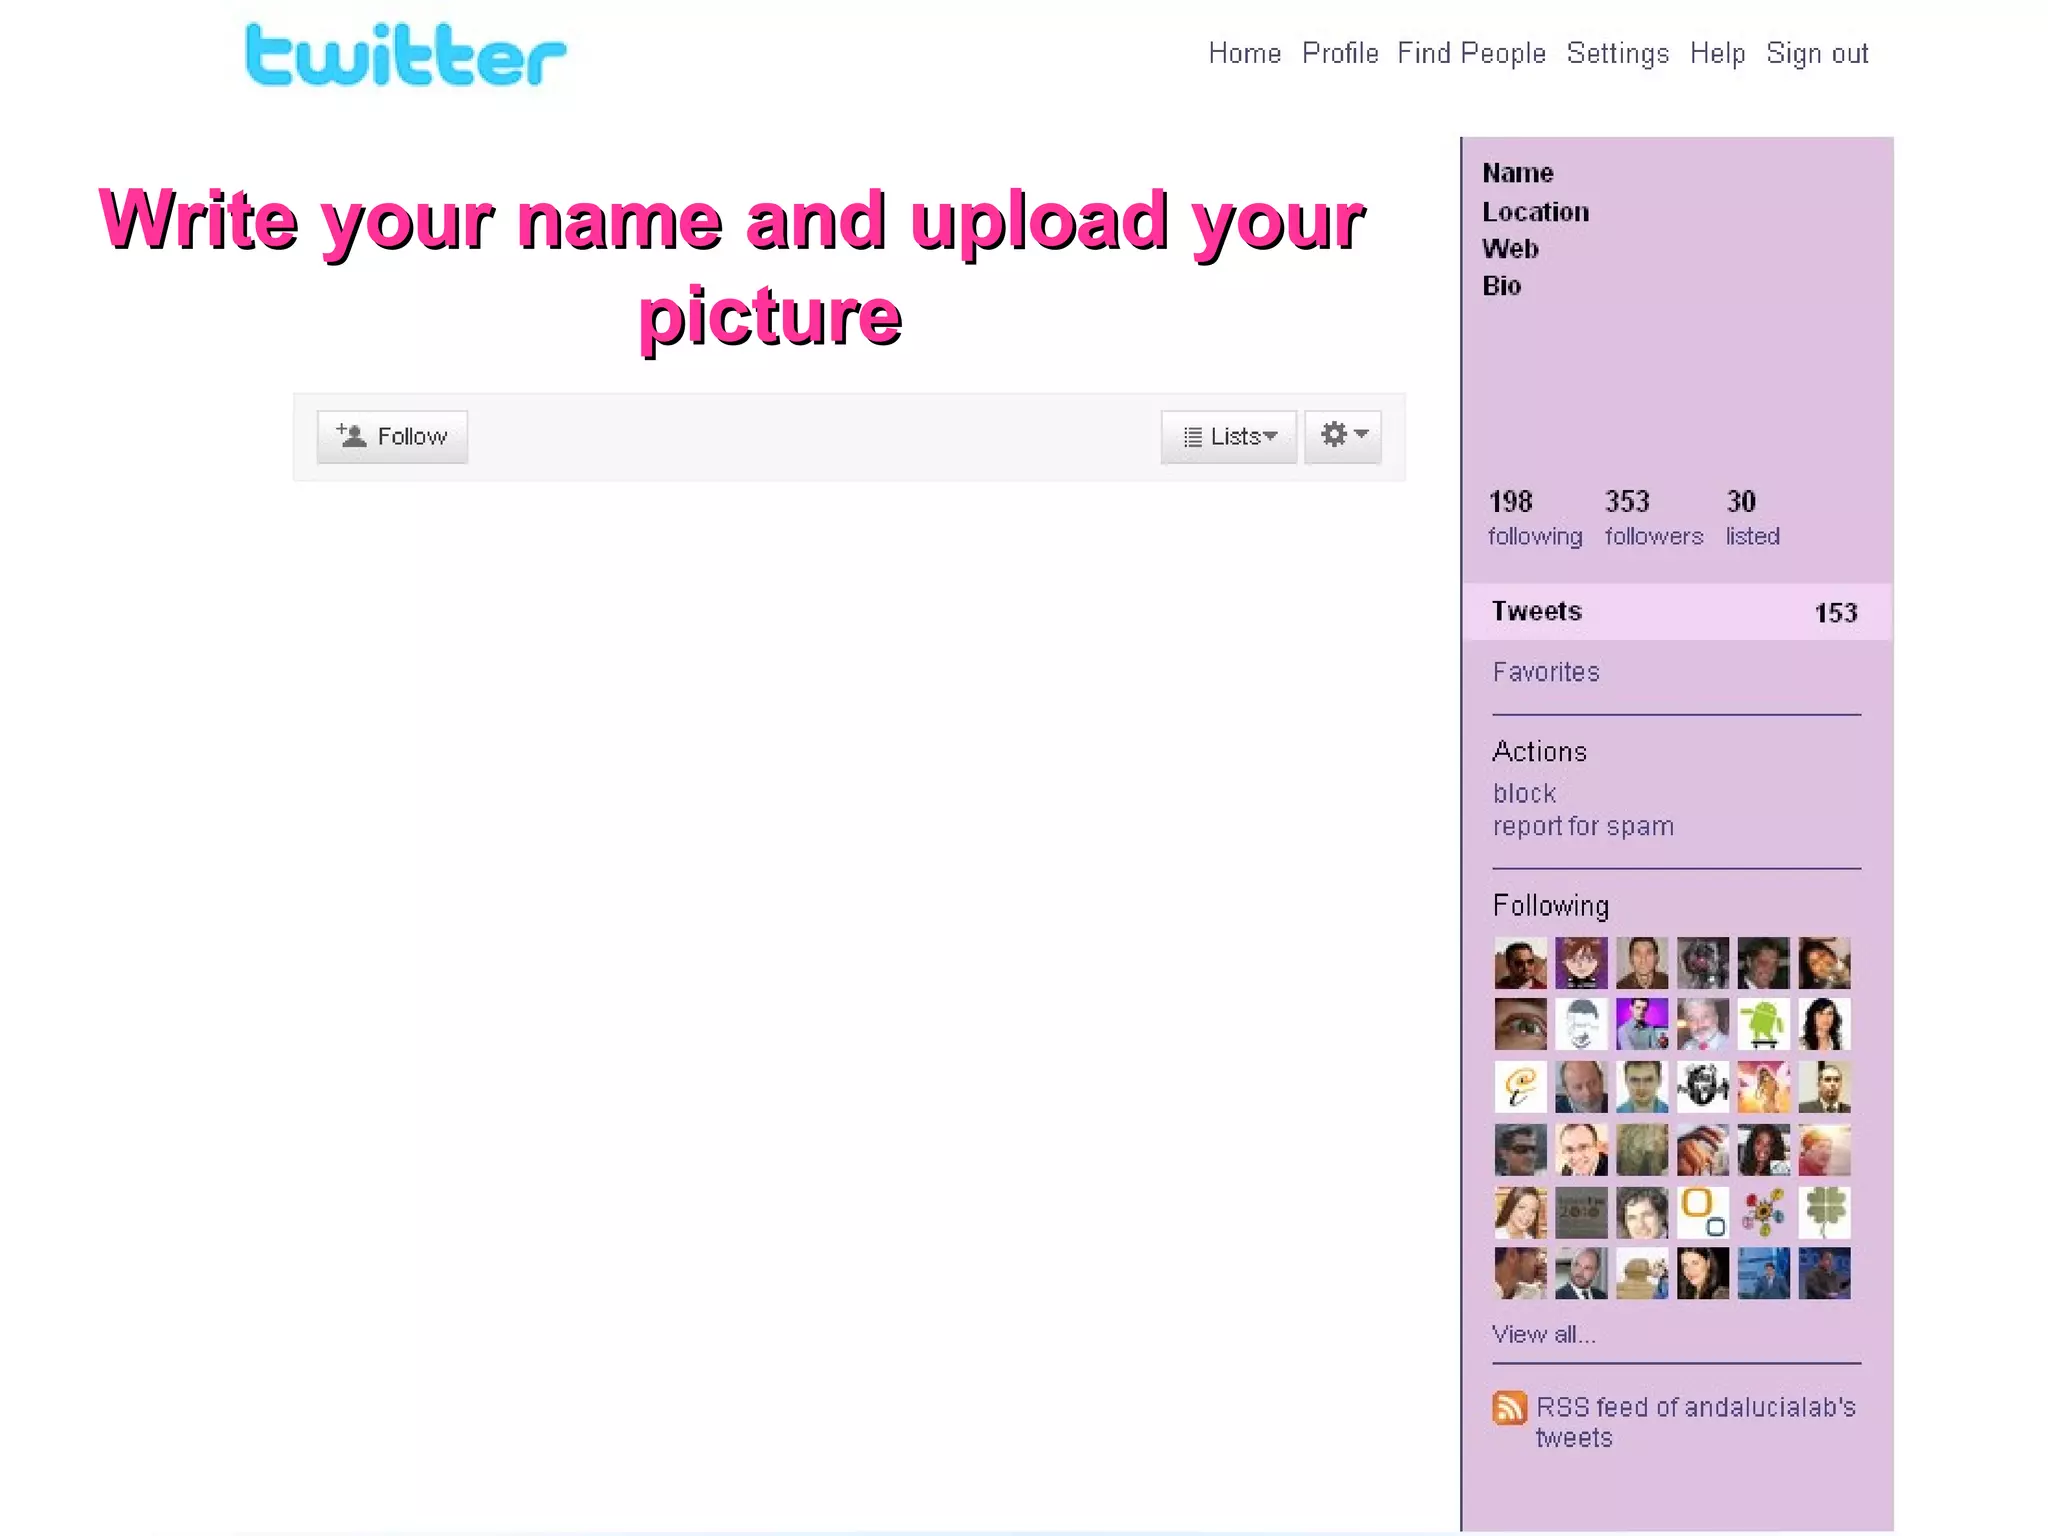The width and height of the screenshot is (2048, 1536).
Task: Open the sand sculpture avatar
Action: pyautogui.click(x=1641, y=1273)
